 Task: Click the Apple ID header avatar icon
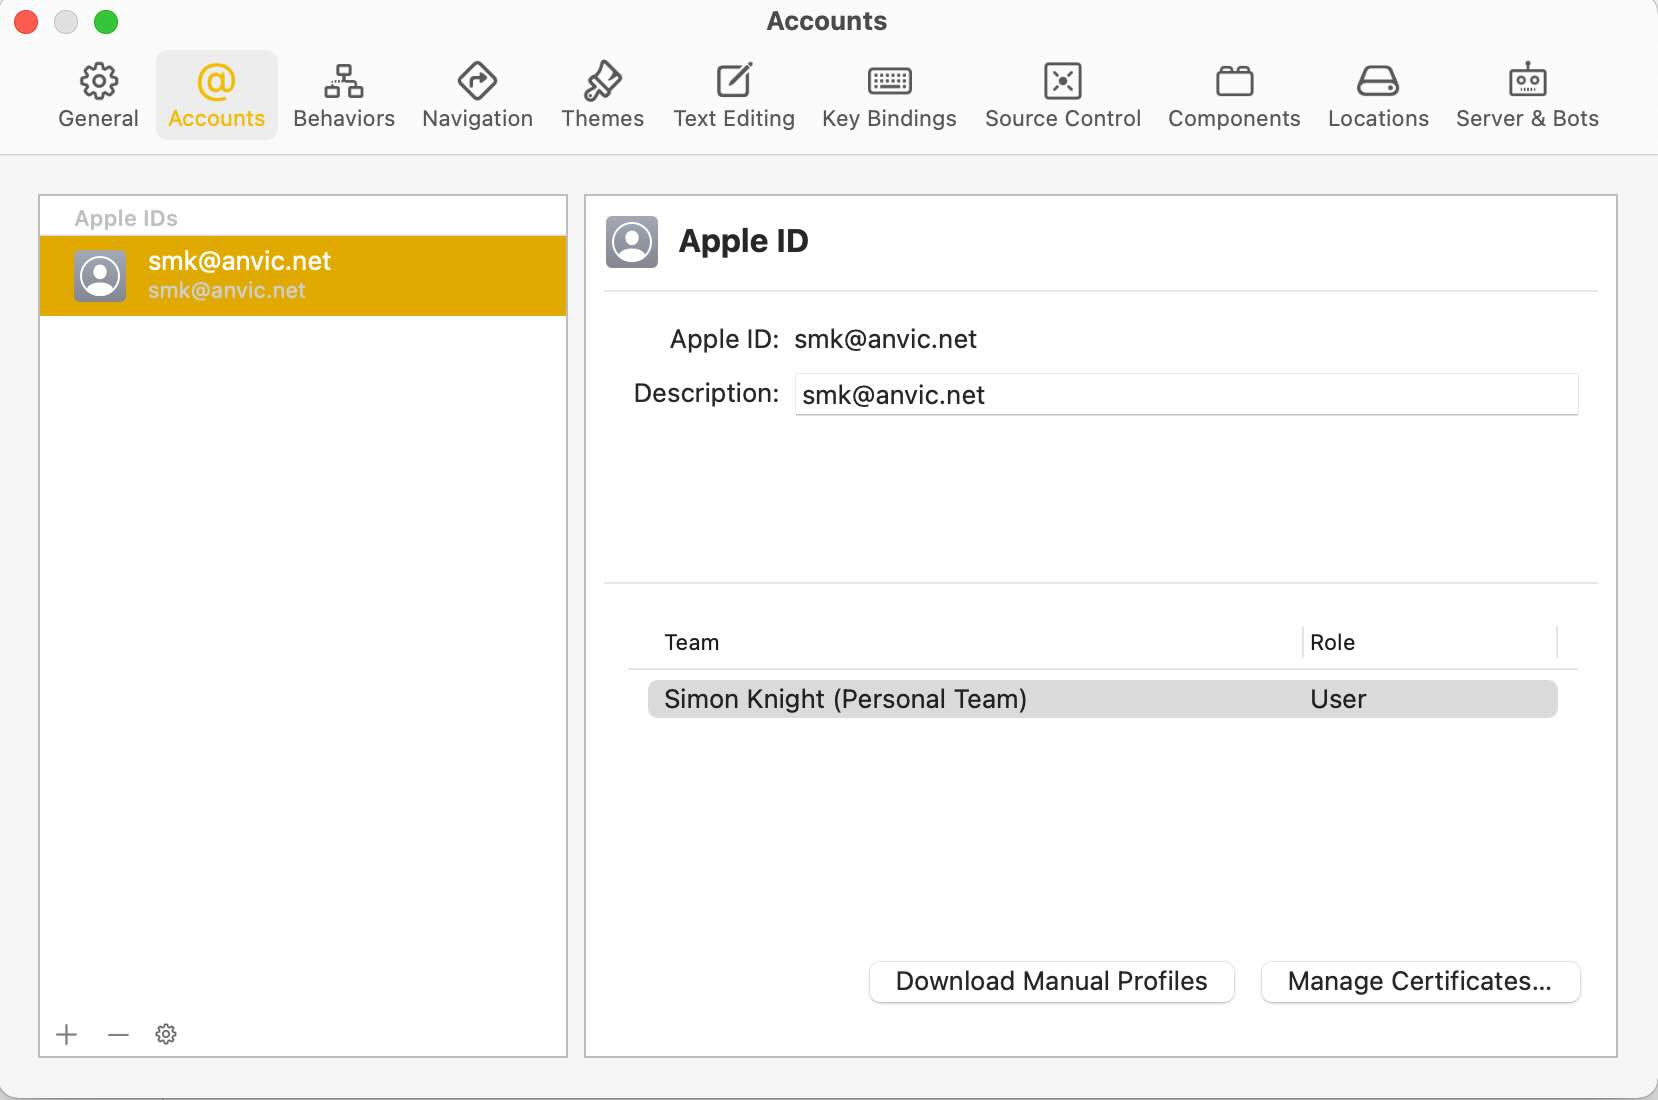(632, 242)
